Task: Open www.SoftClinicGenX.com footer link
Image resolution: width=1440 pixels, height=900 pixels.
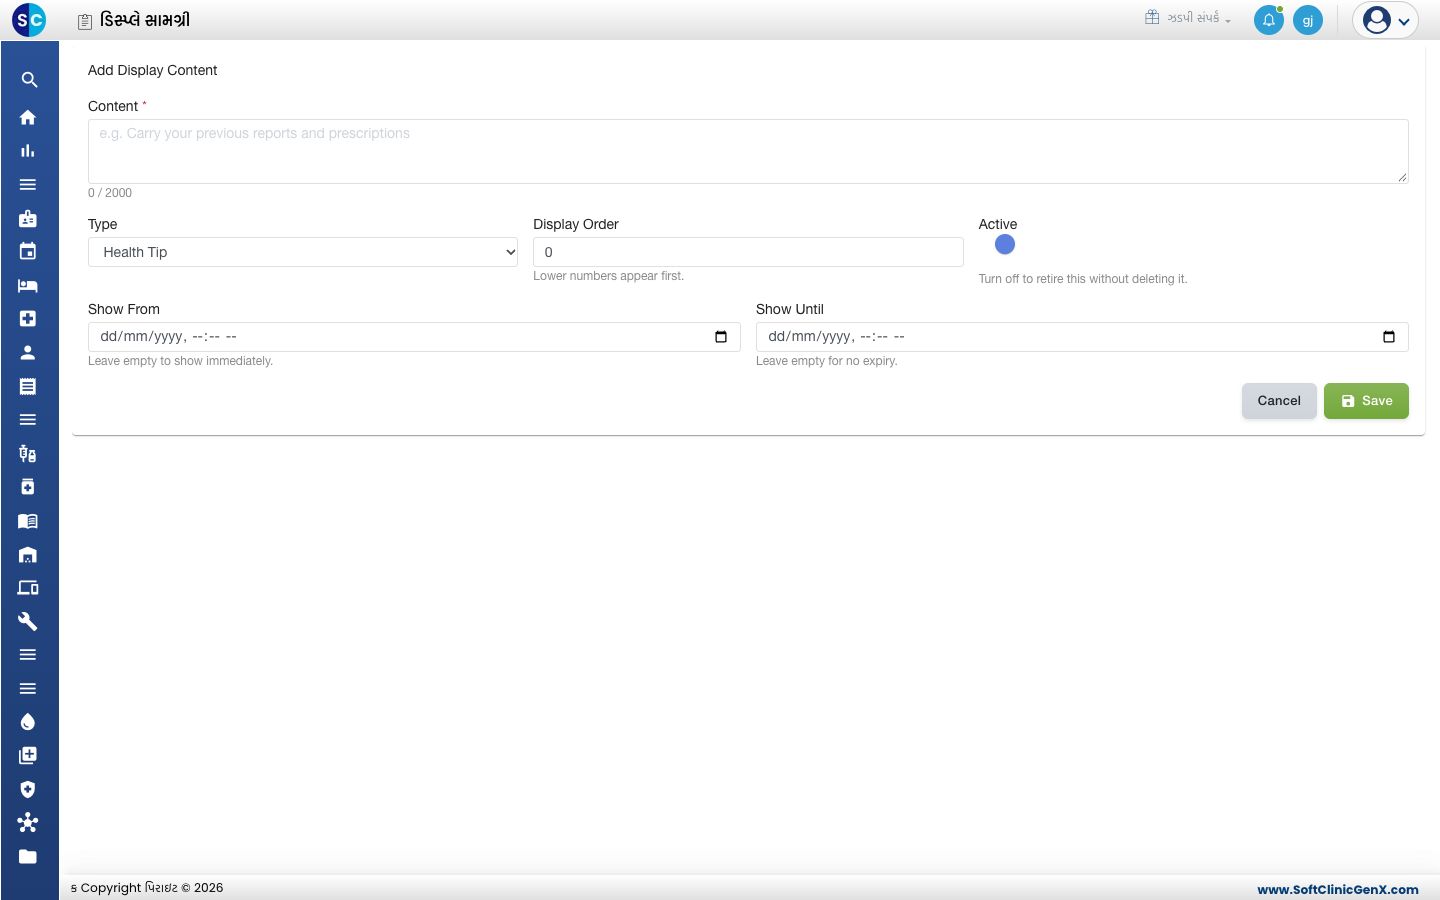Action: 1338,889
